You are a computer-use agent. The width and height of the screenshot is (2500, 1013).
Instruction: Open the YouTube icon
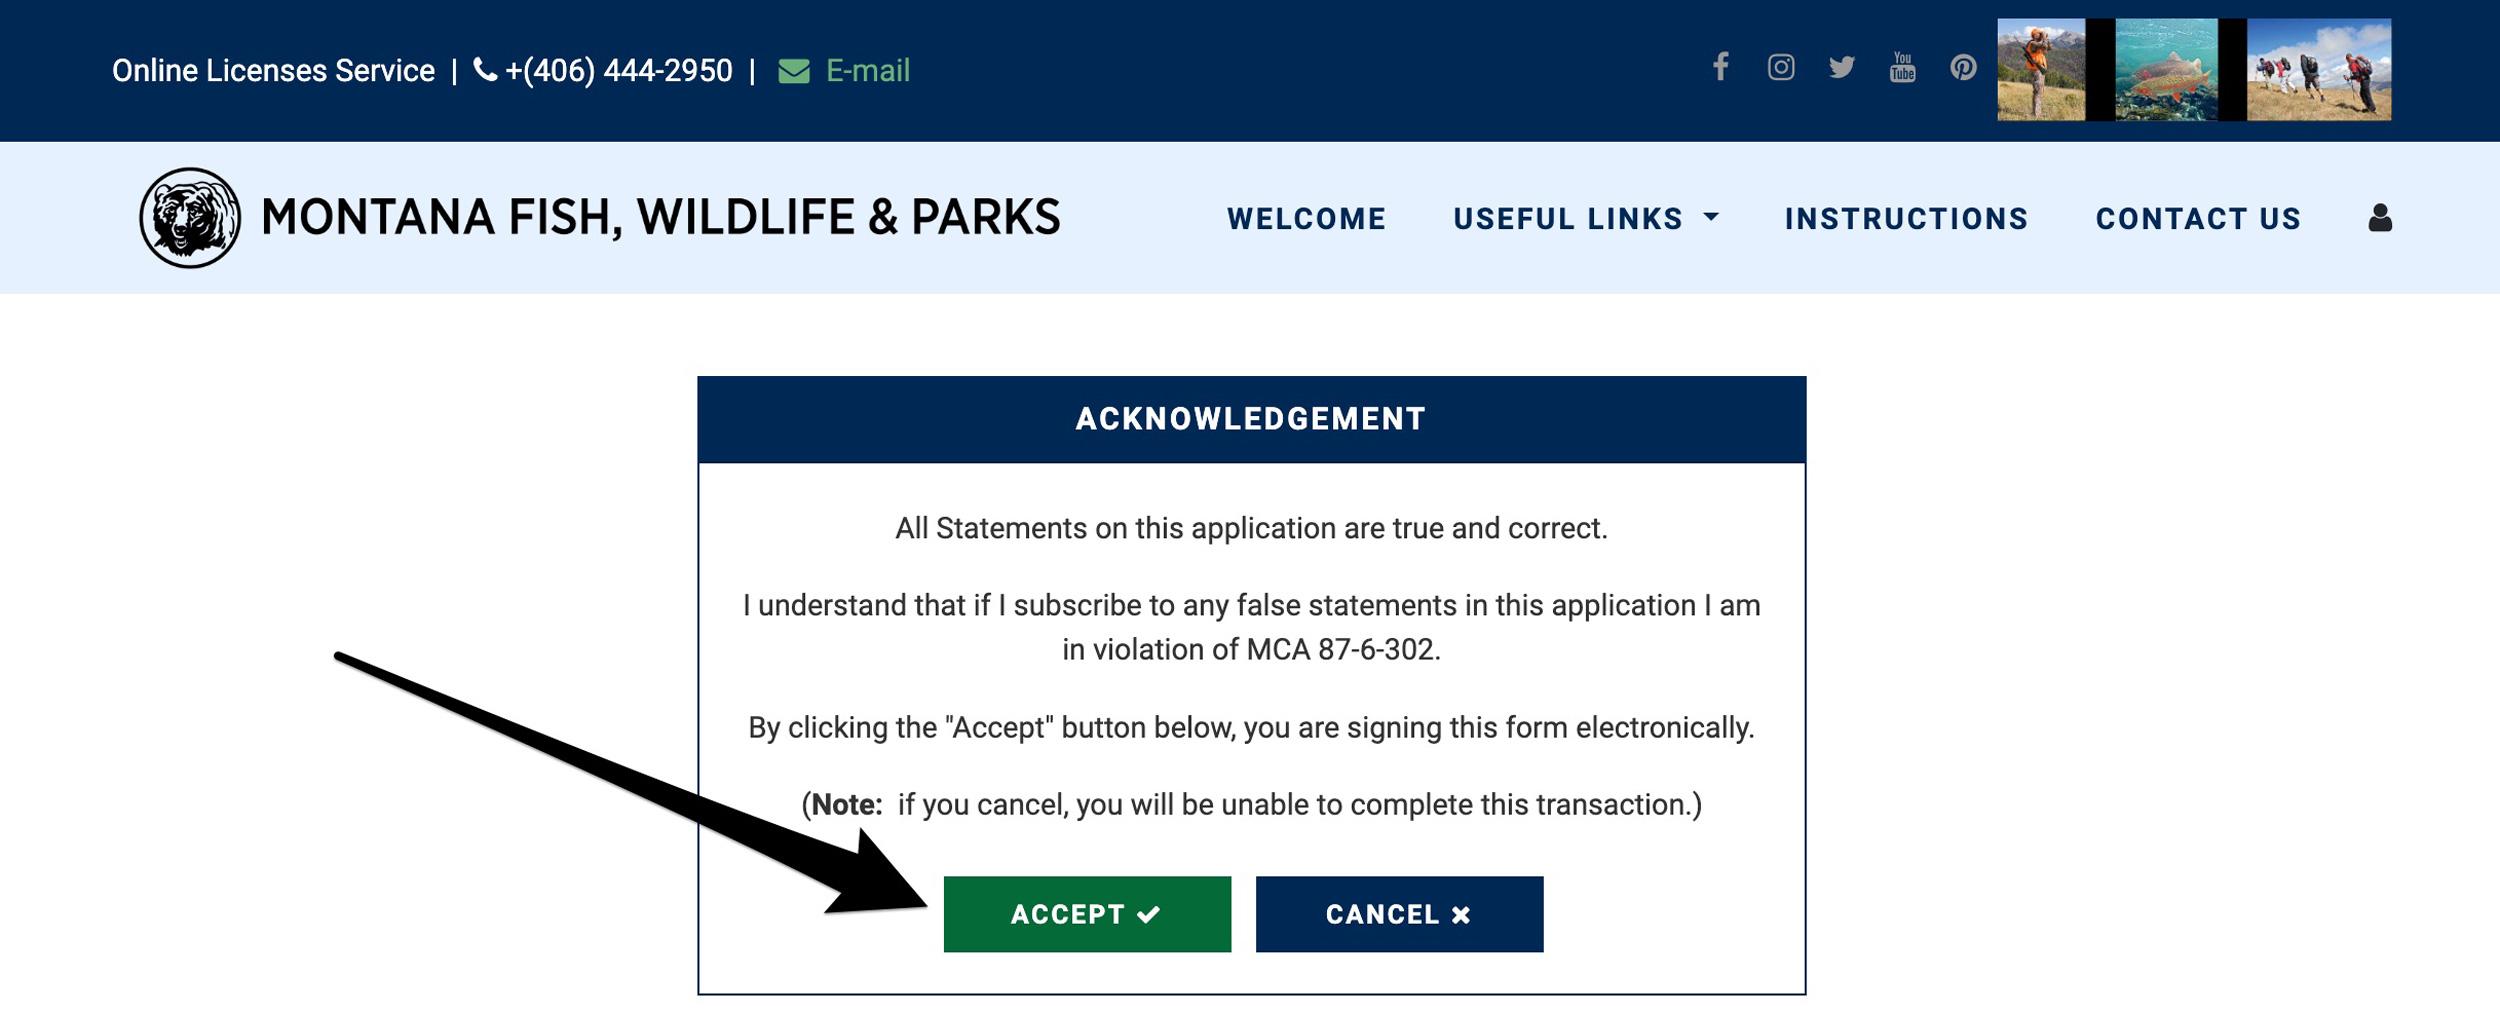click(x=1903, y=68)
